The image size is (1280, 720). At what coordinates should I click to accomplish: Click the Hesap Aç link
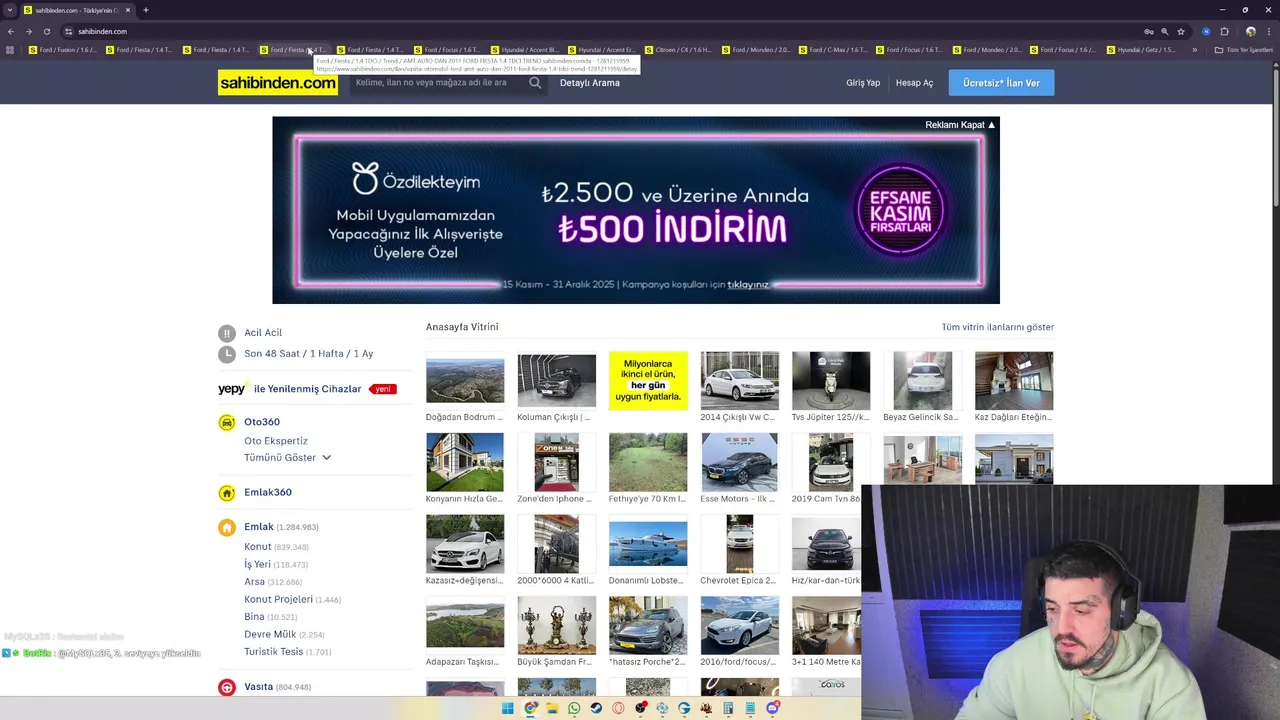coord(914,83)
